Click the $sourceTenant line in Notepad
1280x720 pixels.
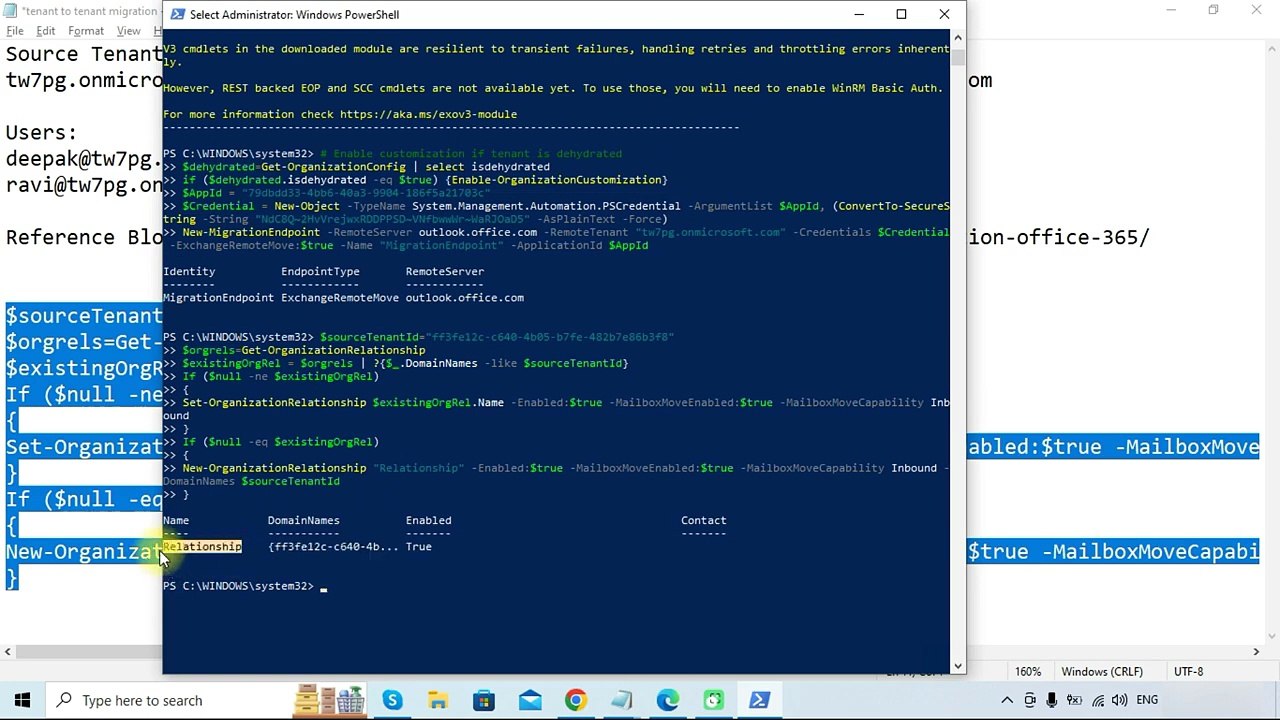[84, 316]
